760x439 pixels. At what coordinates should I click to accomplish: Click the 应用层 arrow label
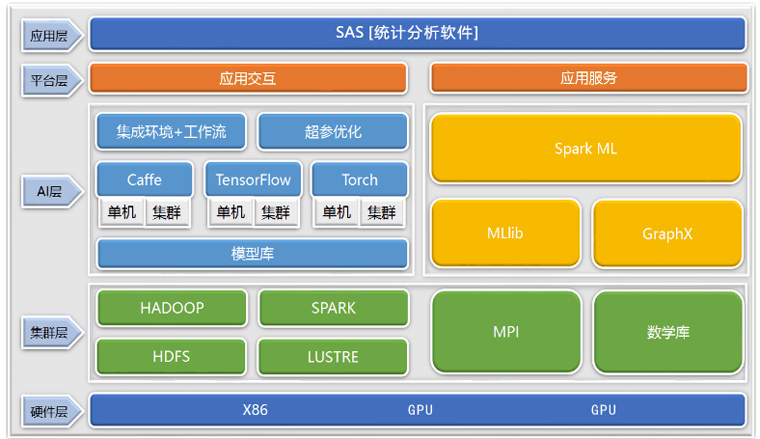(51, 35)
